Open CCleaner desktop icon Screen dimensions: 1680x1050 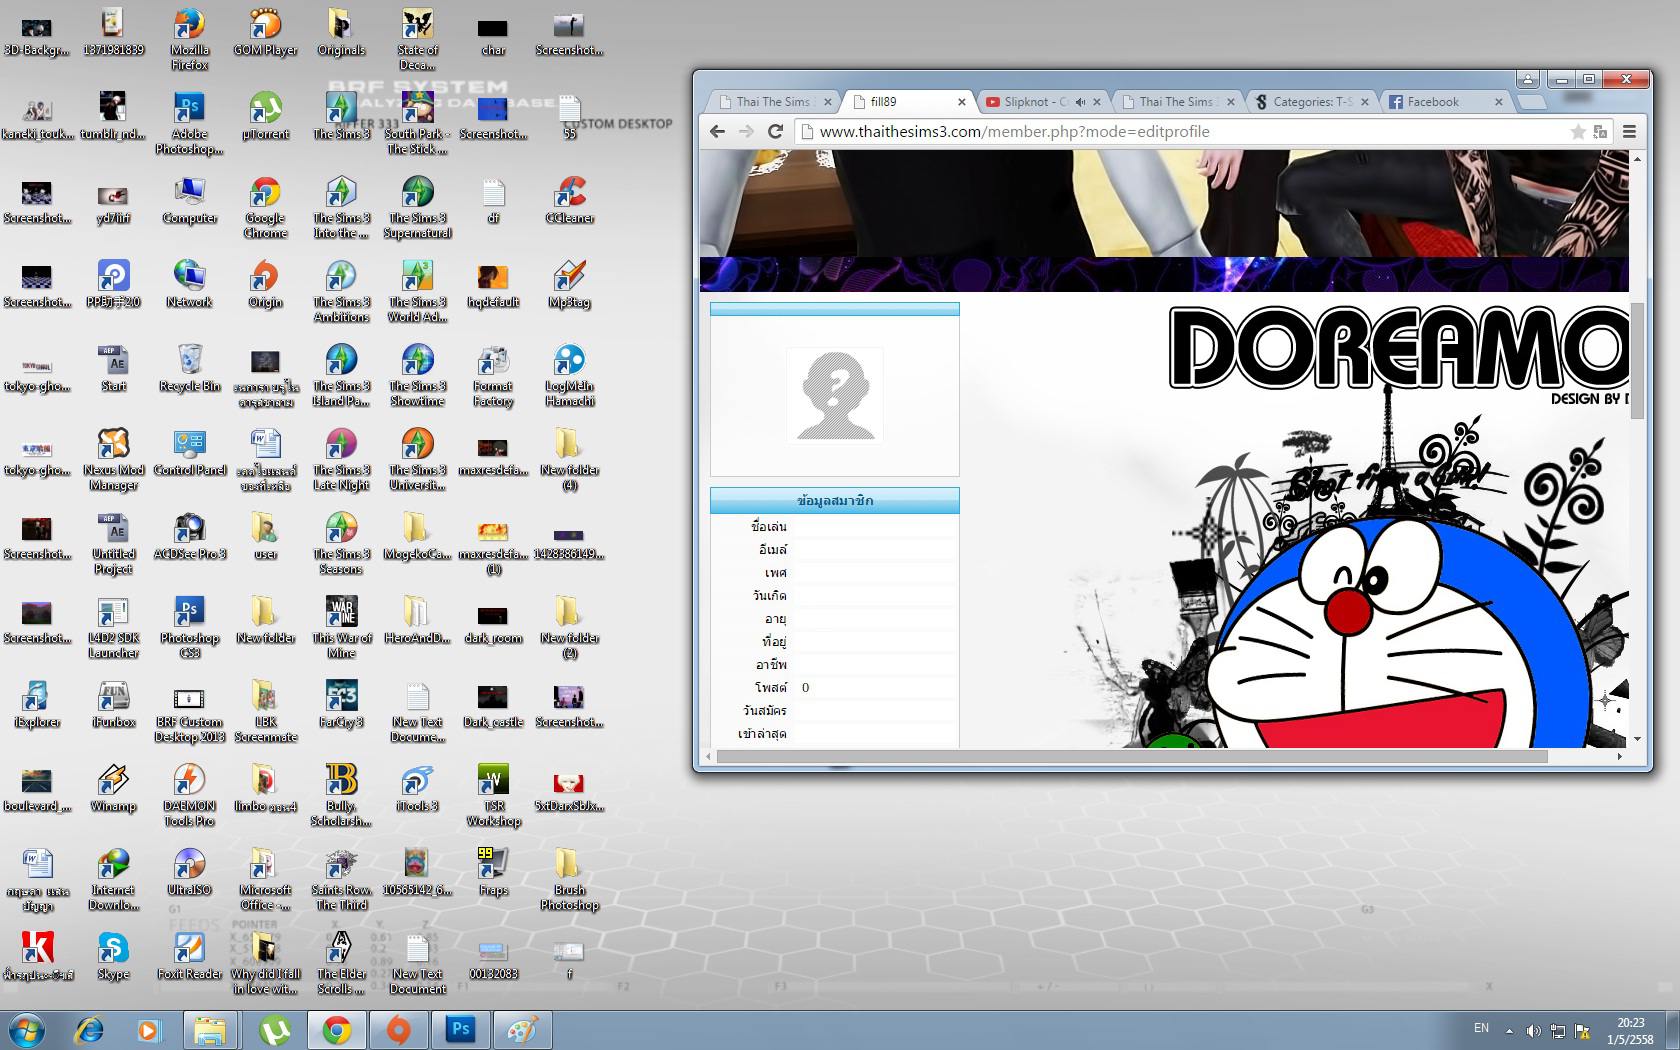(569, 201)
